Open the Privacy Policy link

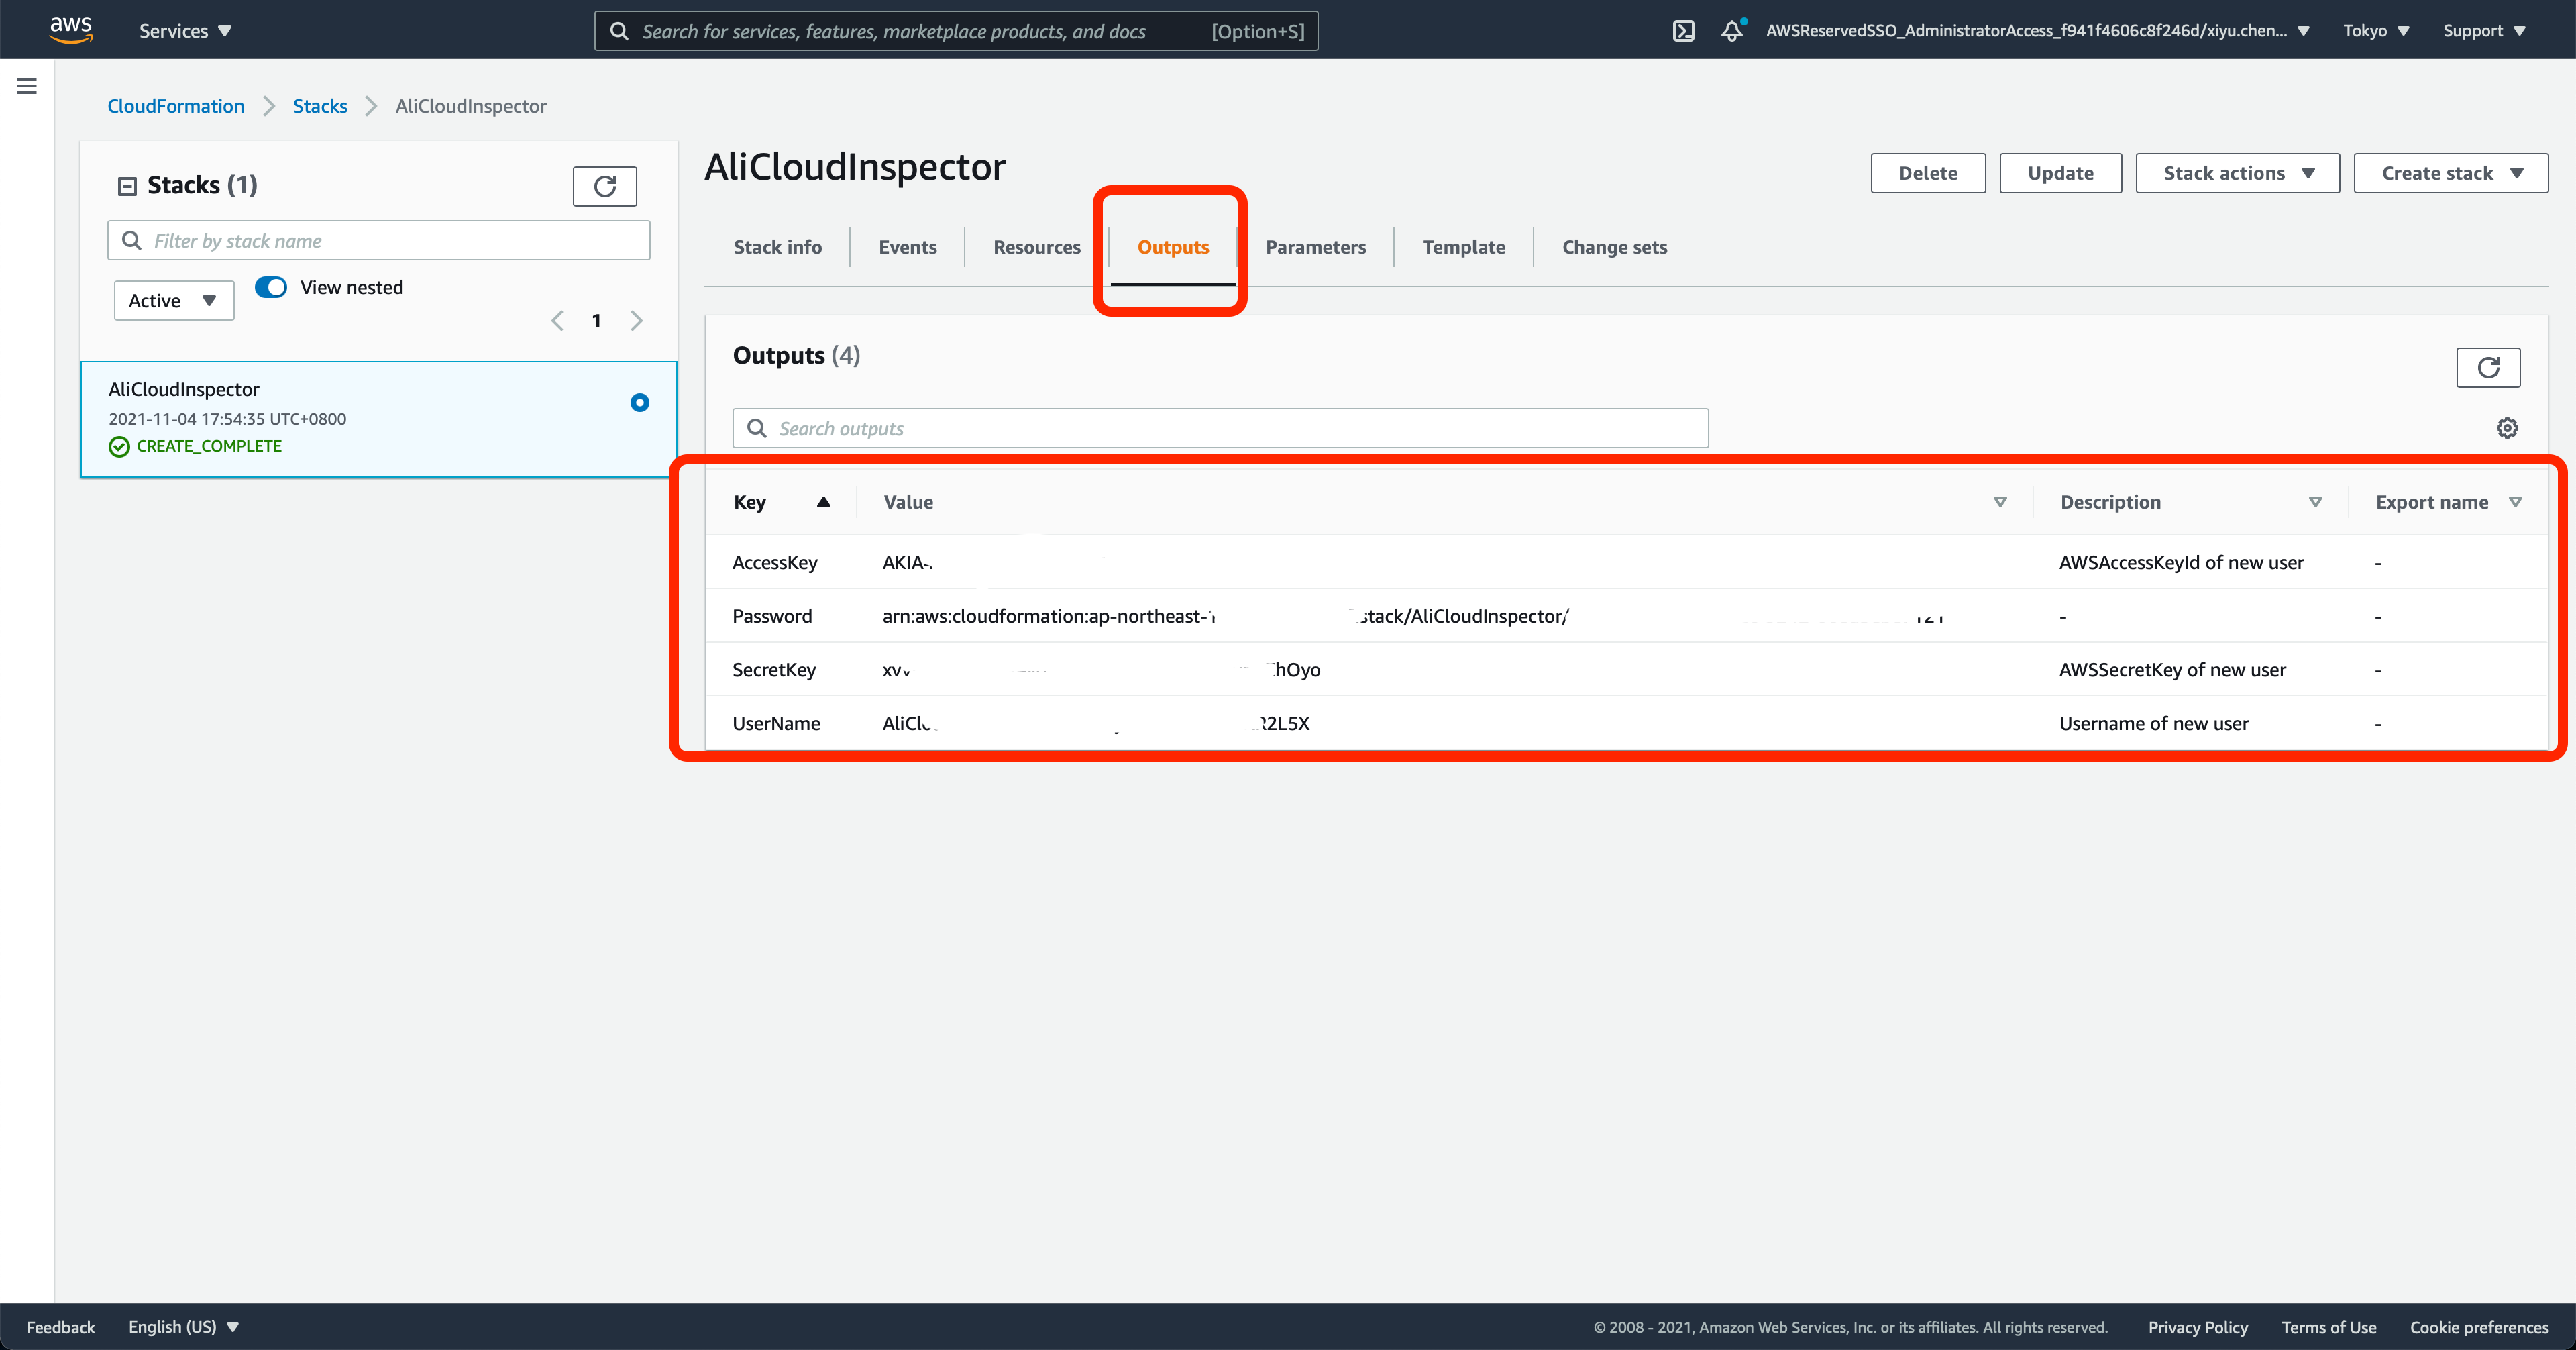(2197, 1327)
